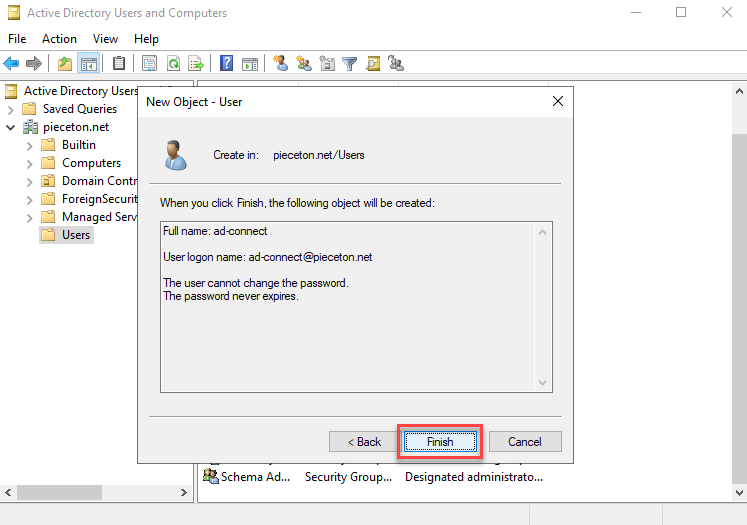Go up one level with folder icon
The height and width of the screenshot is (525, 747).
coord(65,63)
